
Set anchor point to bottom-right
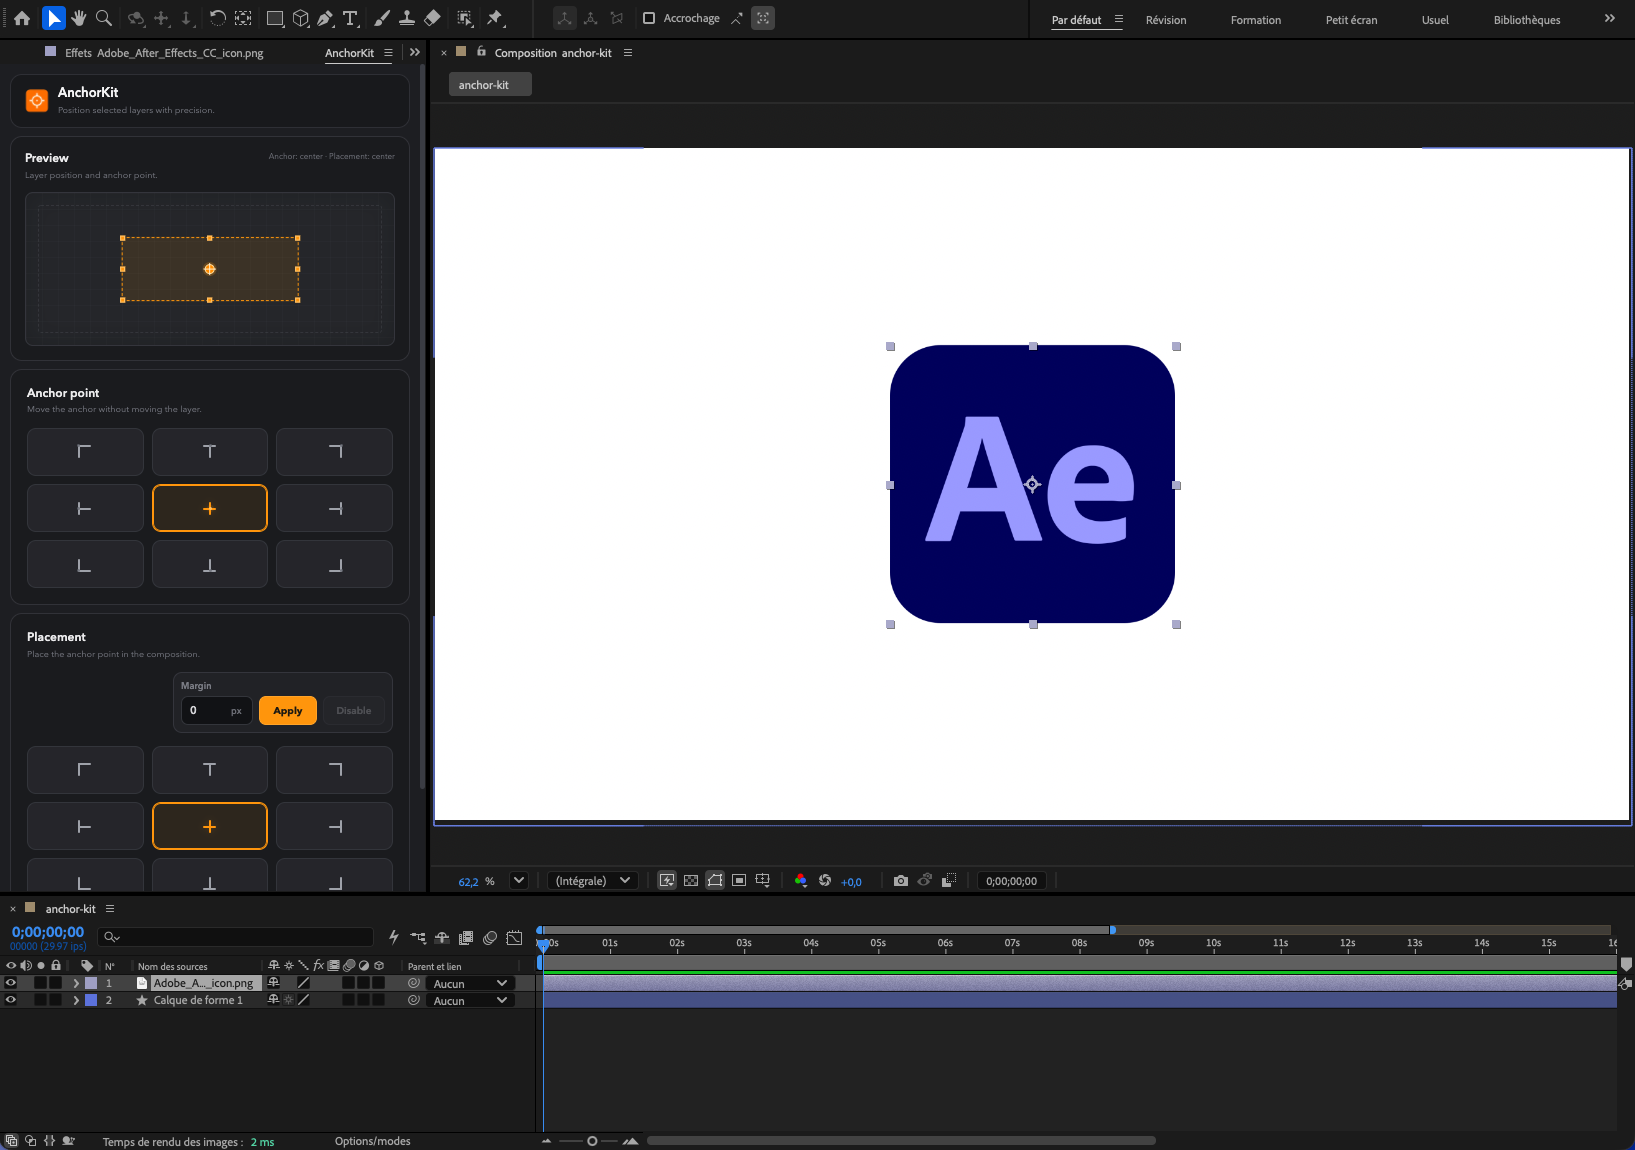(x=334, y=564)
